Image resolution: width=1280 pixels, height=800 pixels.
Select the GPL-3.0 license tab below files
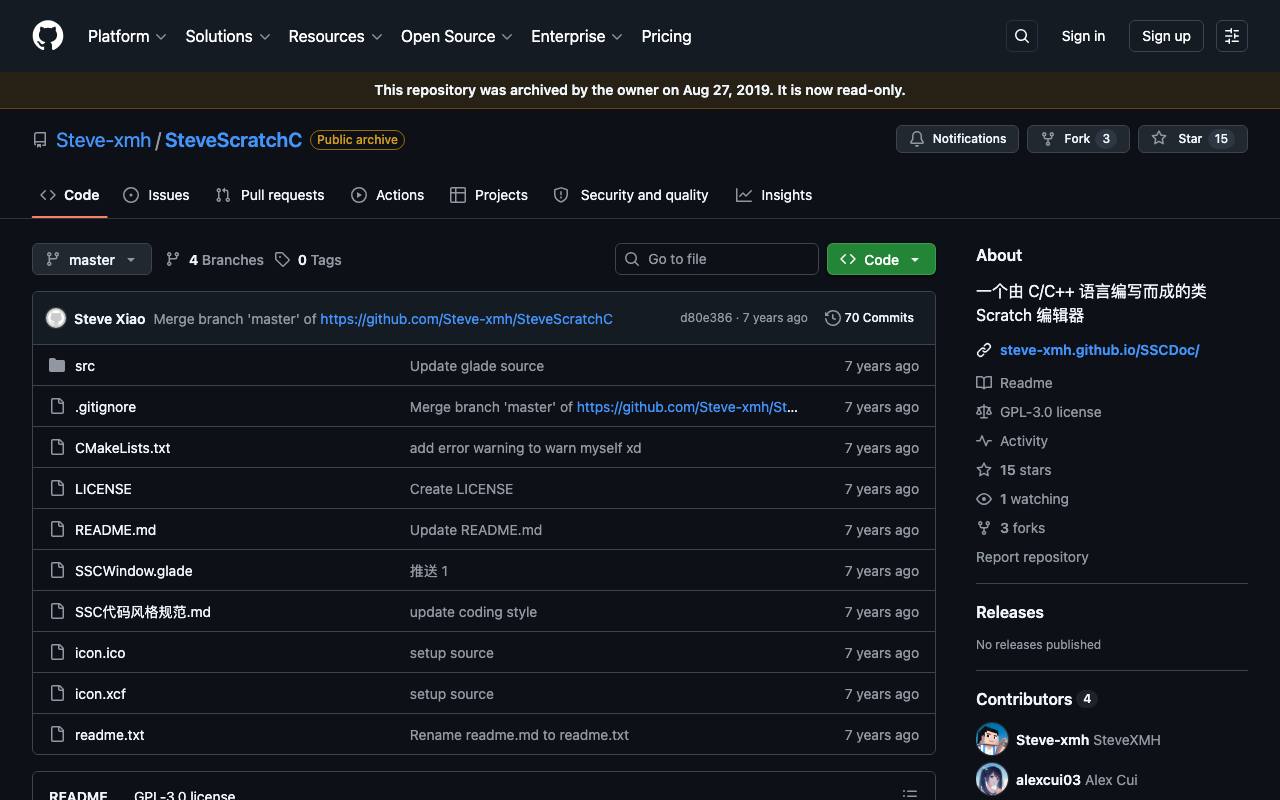(x=185, y=794)
